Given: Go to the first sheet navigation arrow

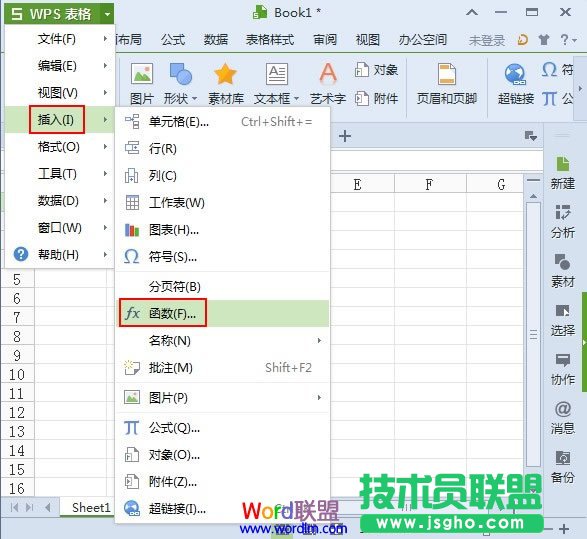Looking at the screenshot, I should (x=15, y=507).
